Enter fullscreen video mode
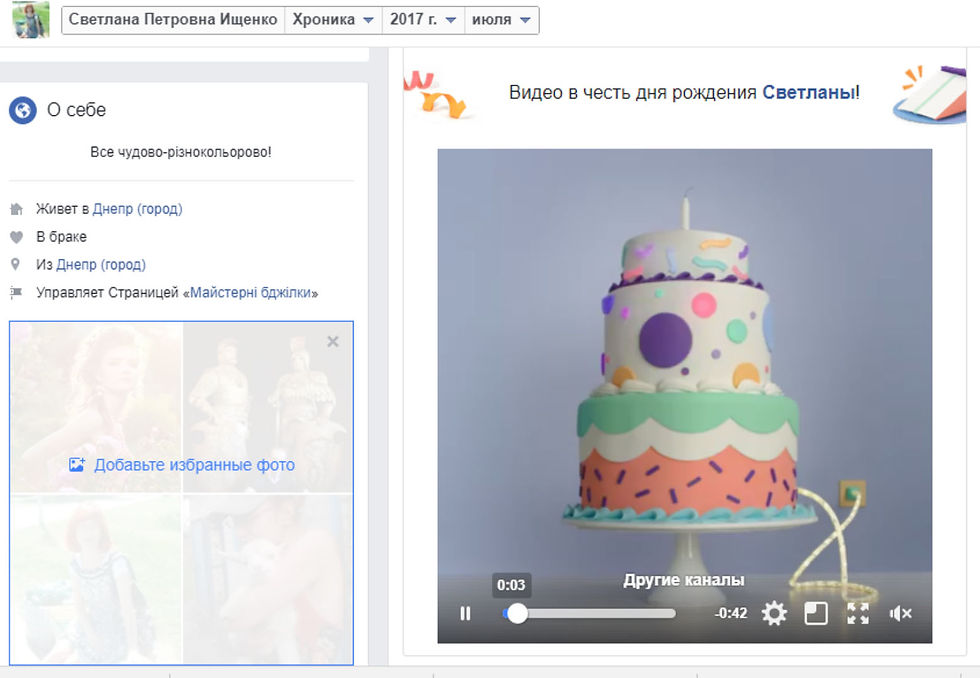Image resolution: width=980 pixels, height=678 pixels. point(858,614)
